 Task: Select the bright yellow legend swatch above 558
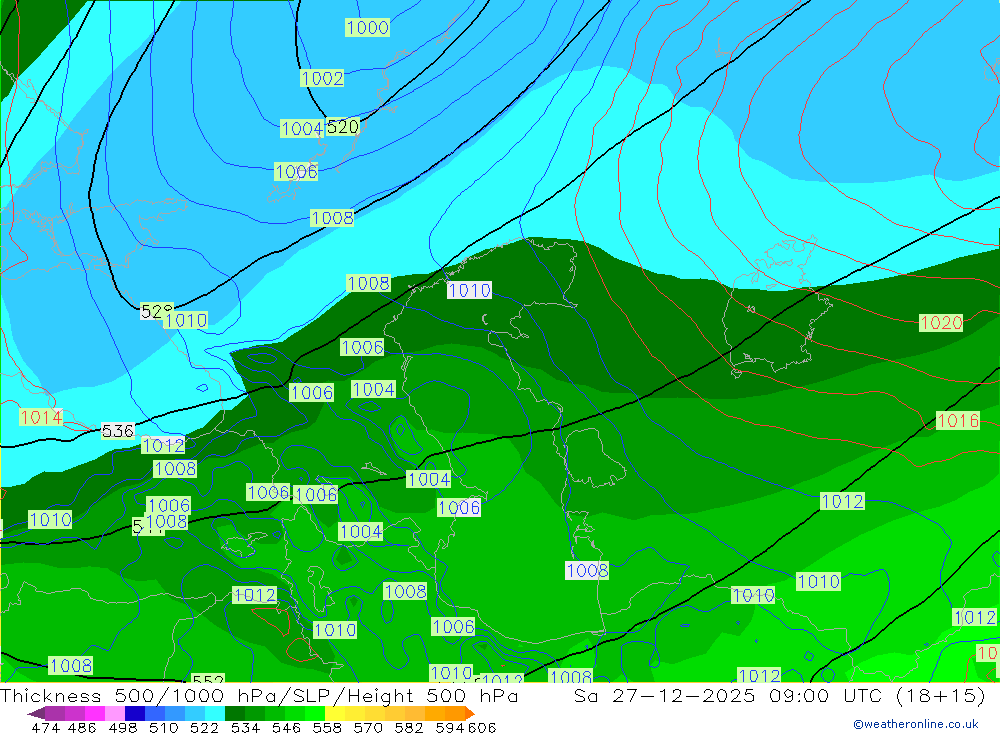click(335, 713)
